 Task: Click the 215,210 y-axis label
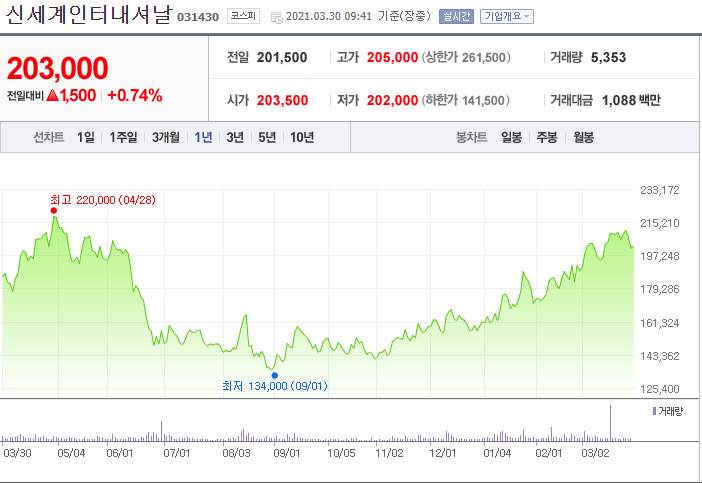click(x=659, y=223)
